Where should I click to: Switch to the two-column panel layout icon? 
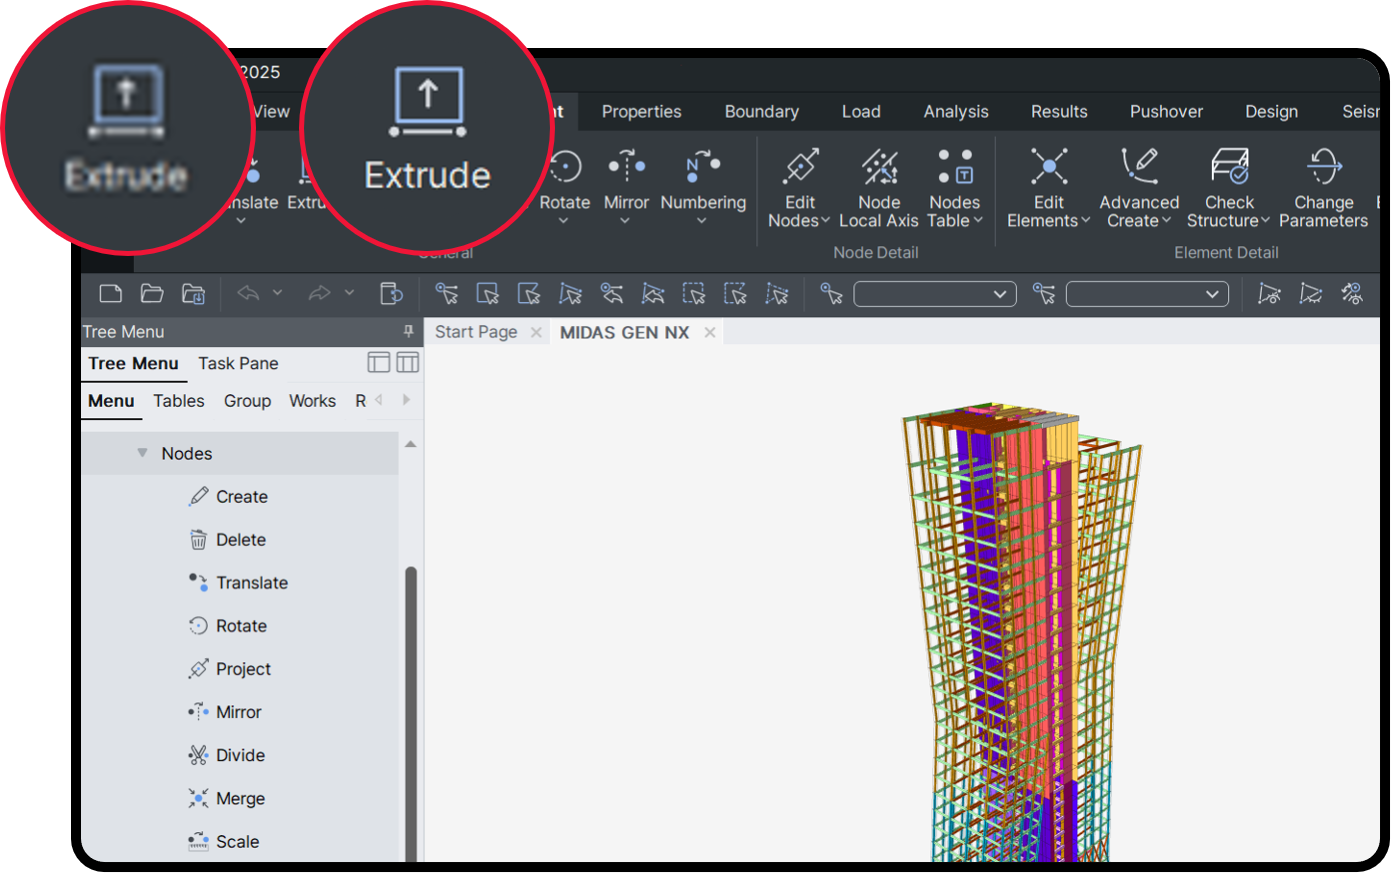click(408, 362)
